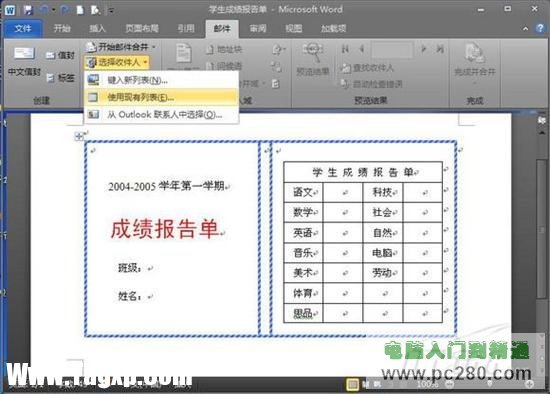
Task: Go to first record arrow icon
Action: click(x=346, y=49)
